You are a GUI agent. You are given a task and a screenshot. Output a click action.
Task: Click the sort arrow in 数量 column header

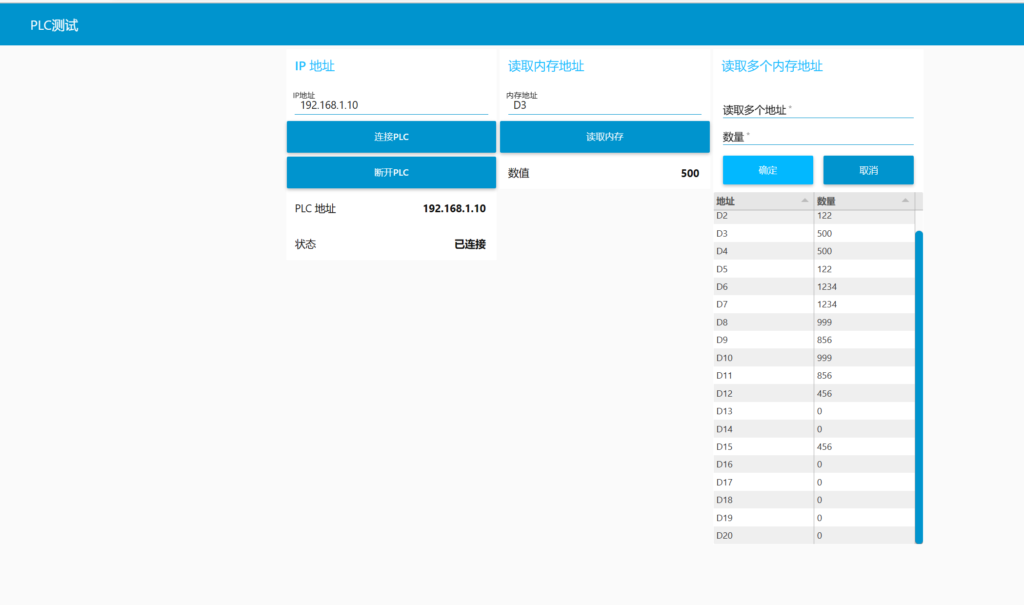[905, 201]
